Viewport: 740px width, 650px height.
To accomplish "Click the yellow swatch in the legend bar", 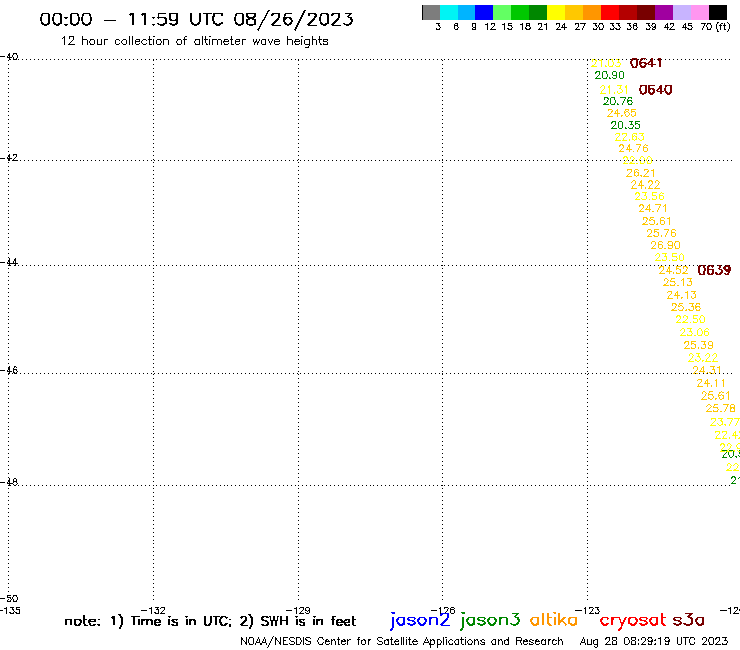I will pos(556,12).
